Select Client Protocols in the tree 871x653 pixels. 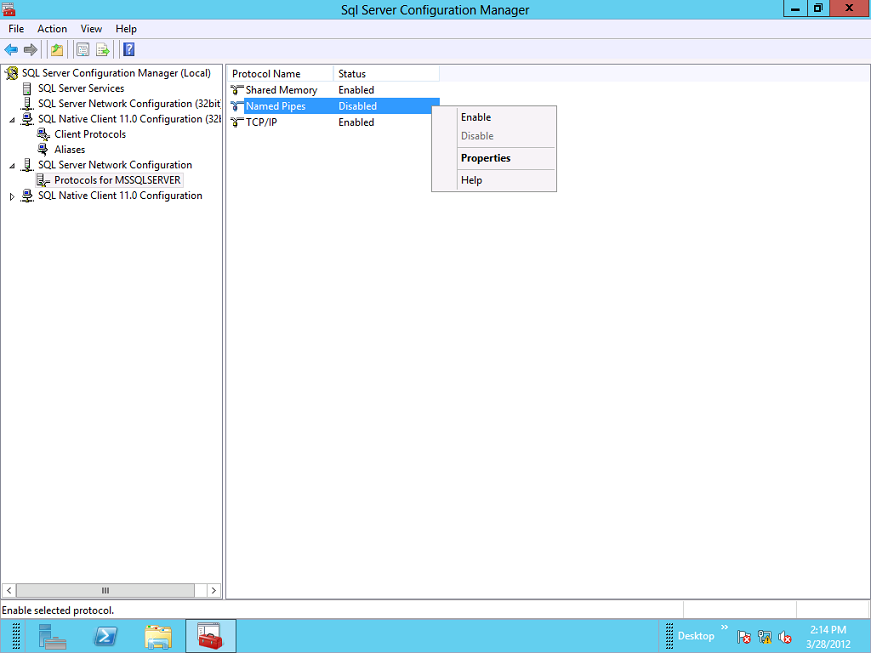(90, 134)
